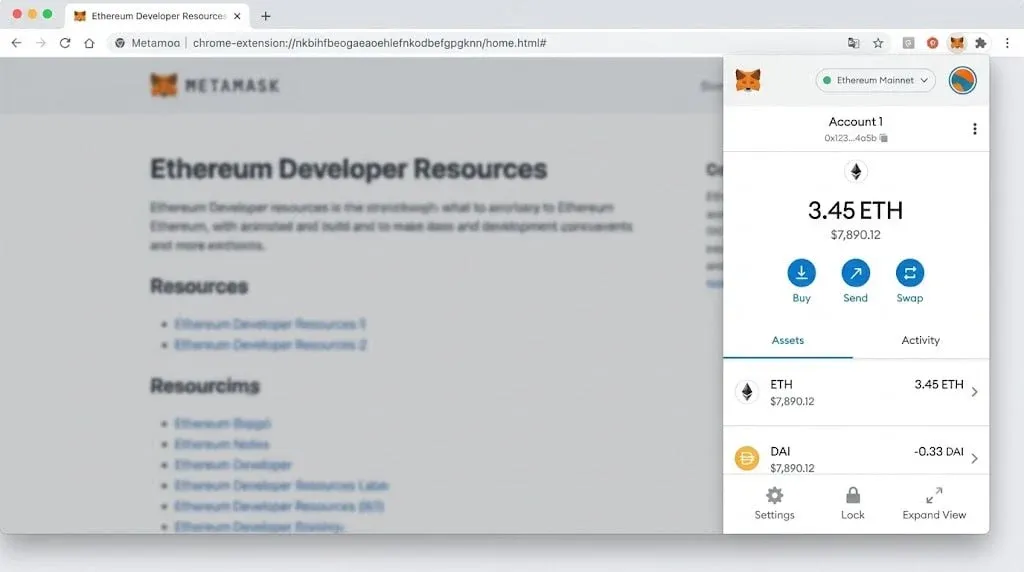The height and width of the screenshot is (572, 1024).
Task: Expand ETH asset details chevron
Action: coord(974,392)
